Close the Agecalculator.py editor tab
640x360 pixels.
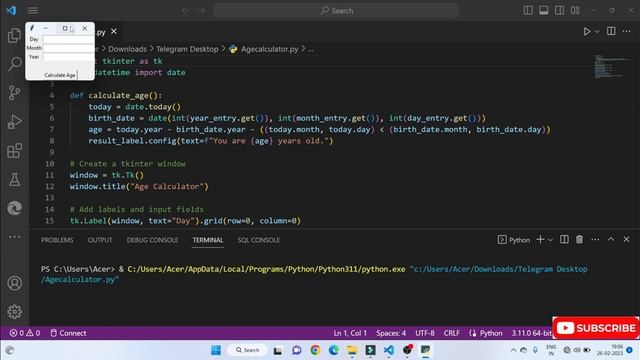[x=114, y=31]
